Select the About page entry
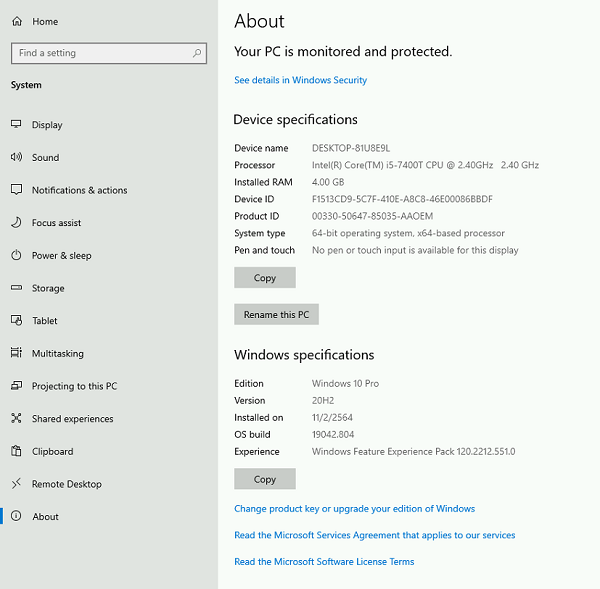Screen dimensions: 600x589 coord(45,517)
